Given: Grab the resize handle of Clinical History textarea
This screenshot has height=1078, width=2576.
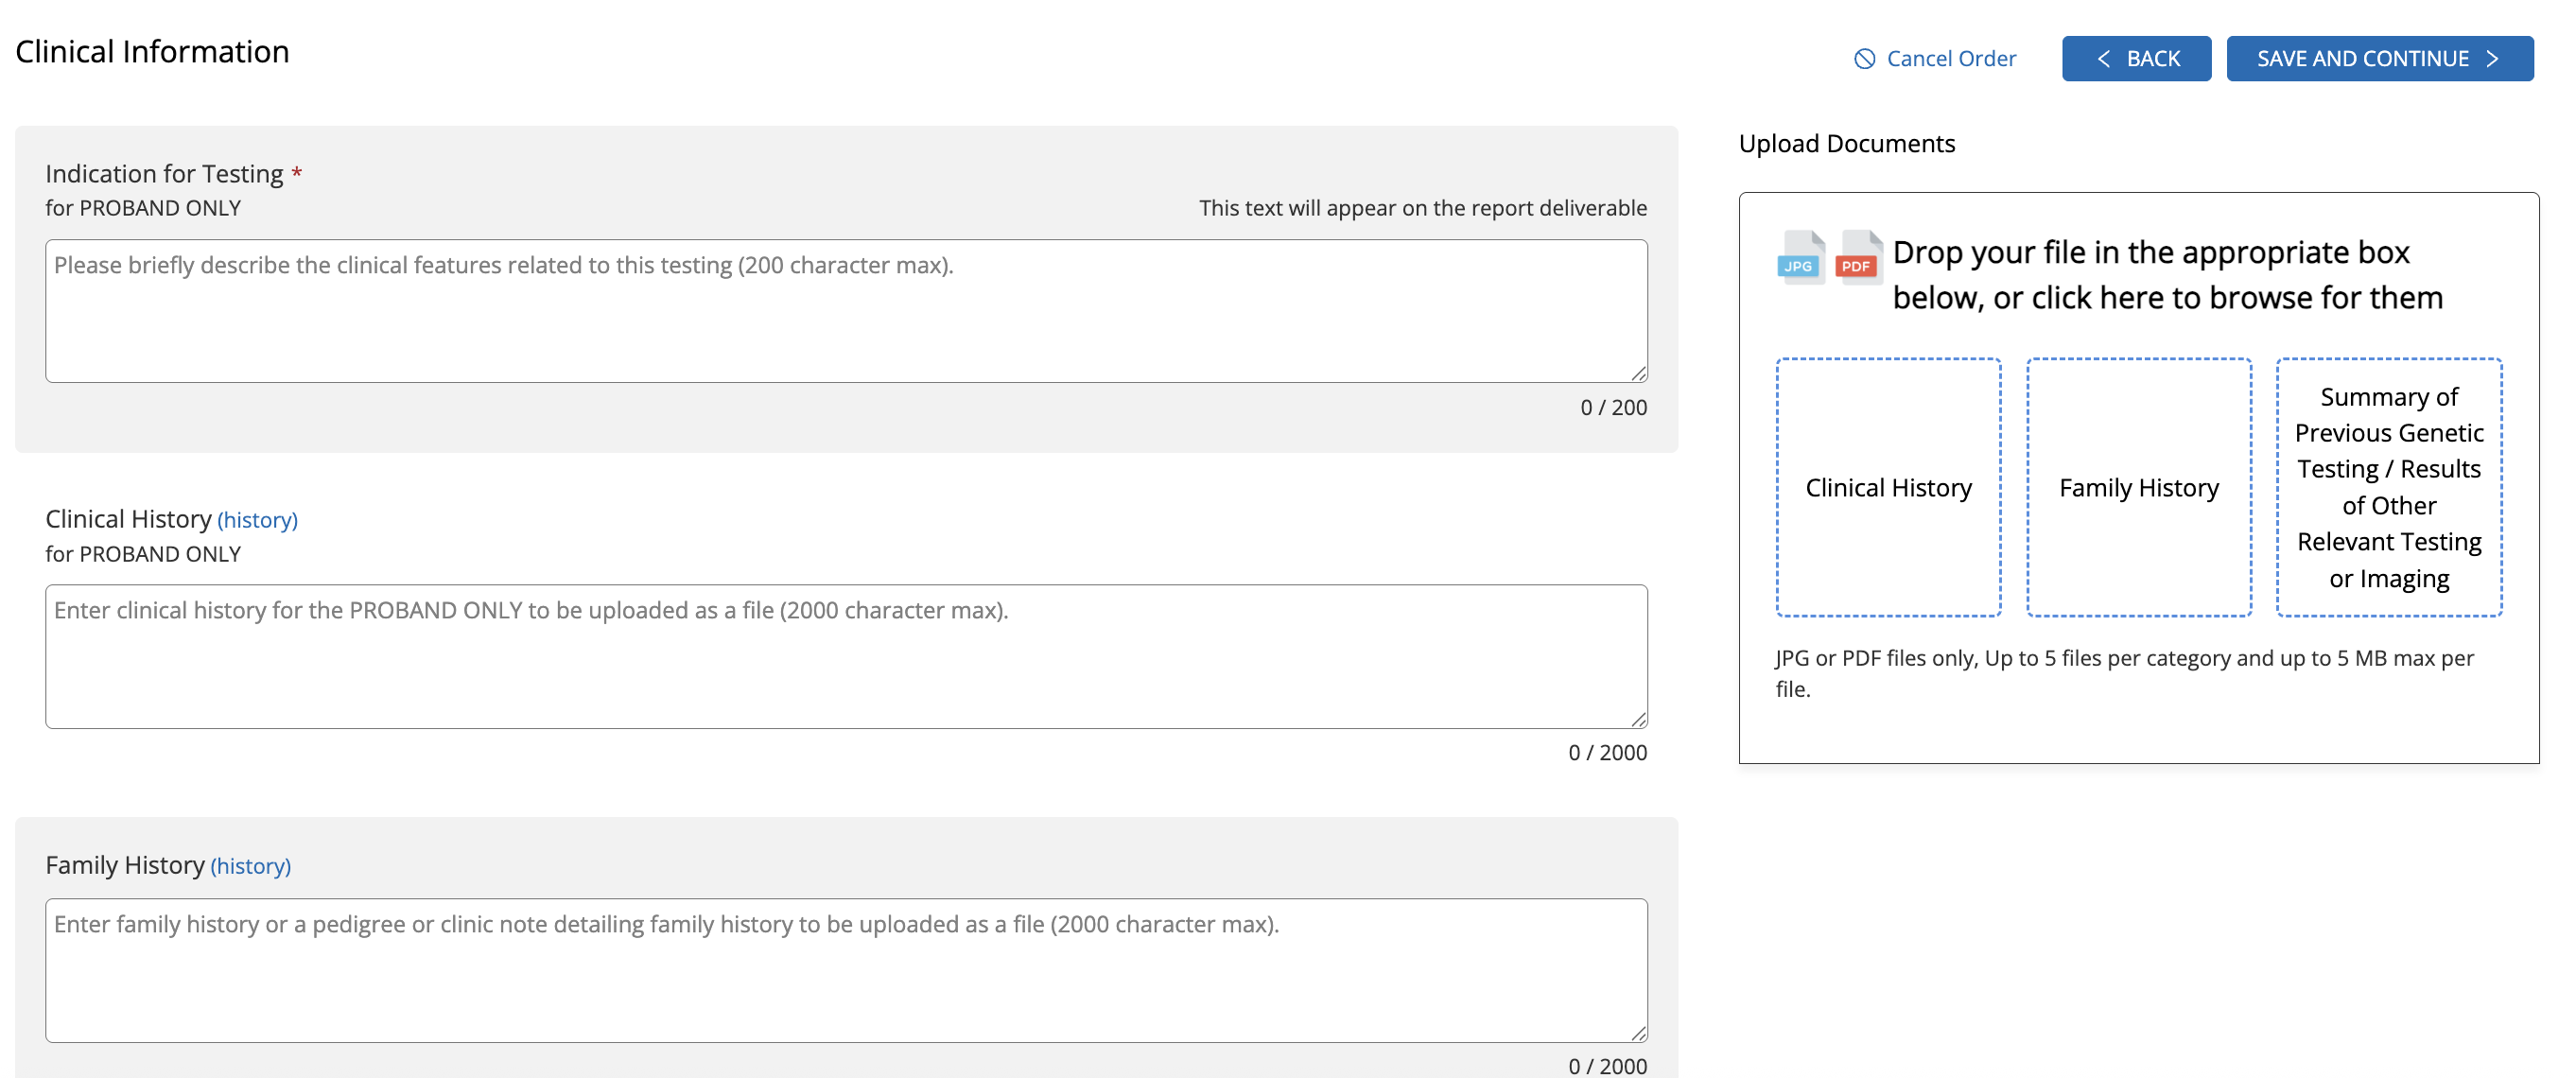Looking at the screenshot, I should pyautogui.click(x=1638, y=719).
